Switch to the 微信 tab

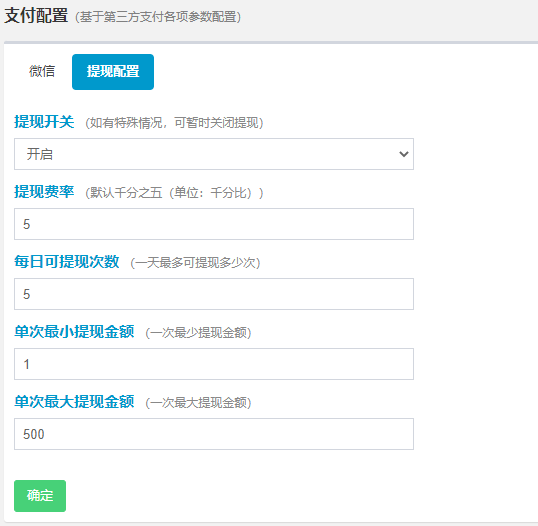coord(42,71)
